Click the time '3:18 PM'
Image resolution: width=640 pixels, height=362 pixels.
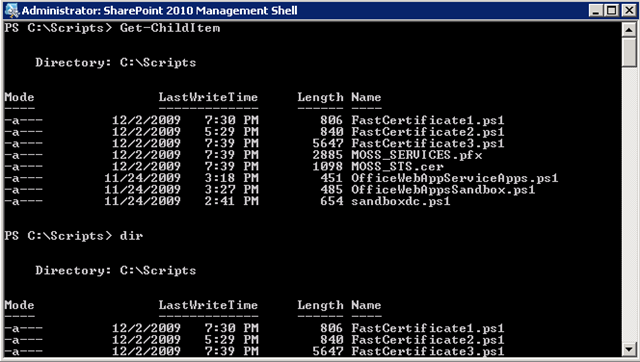click(x=231, y=178)
